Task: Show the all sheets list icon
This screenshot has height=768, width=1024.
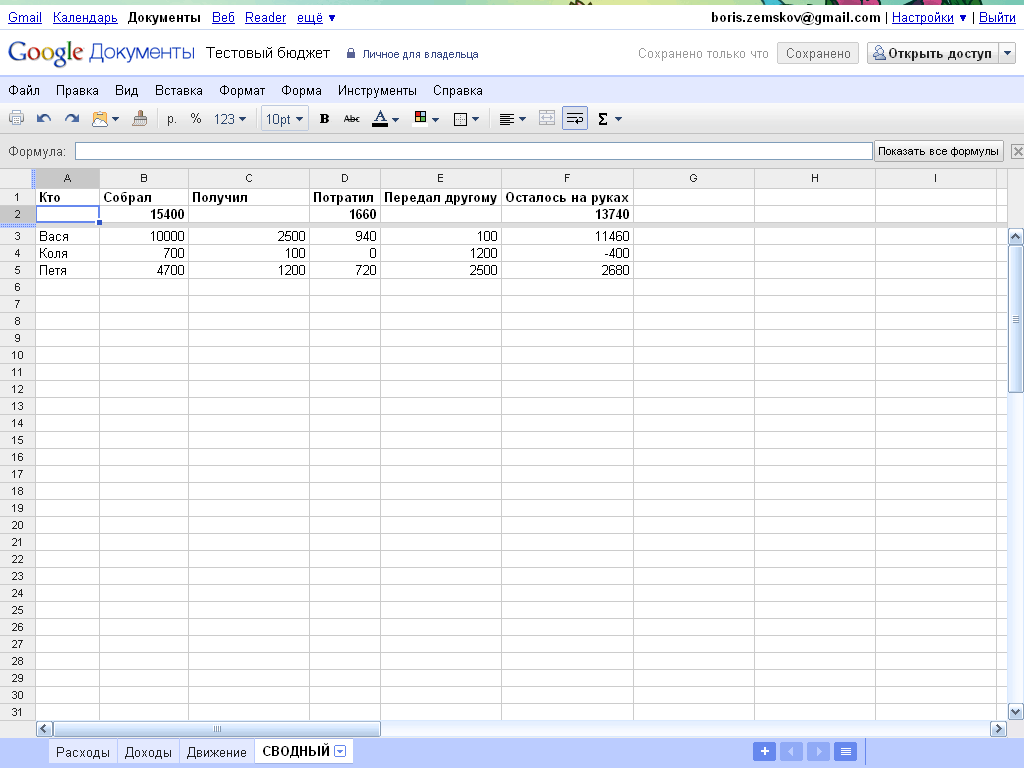Action: pos(845,752)
